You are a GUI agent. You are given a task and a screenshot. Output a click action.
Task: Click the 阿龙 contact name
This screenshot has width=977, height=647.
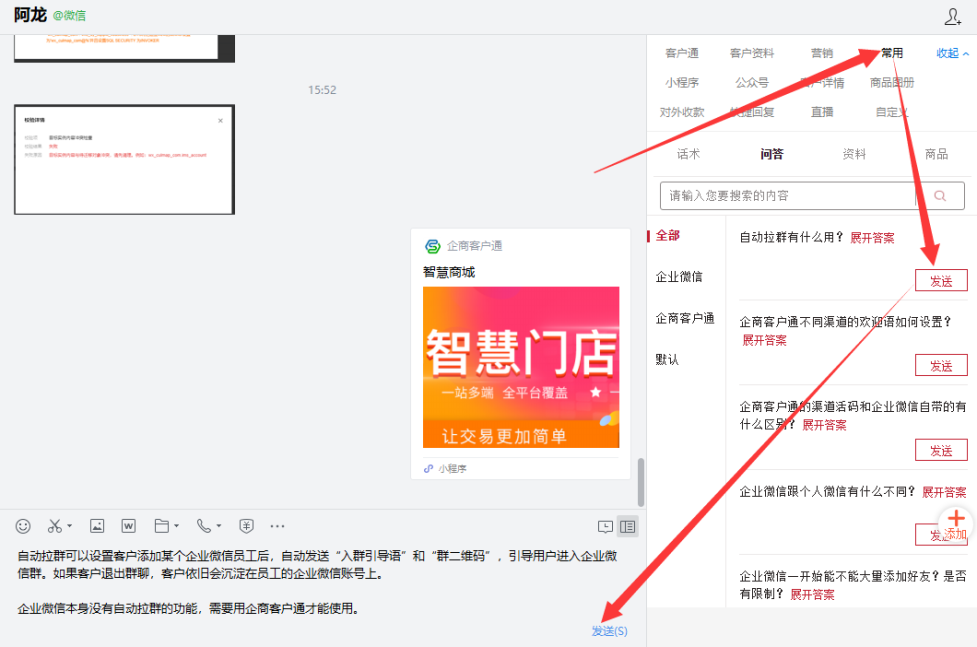(30, 15)
